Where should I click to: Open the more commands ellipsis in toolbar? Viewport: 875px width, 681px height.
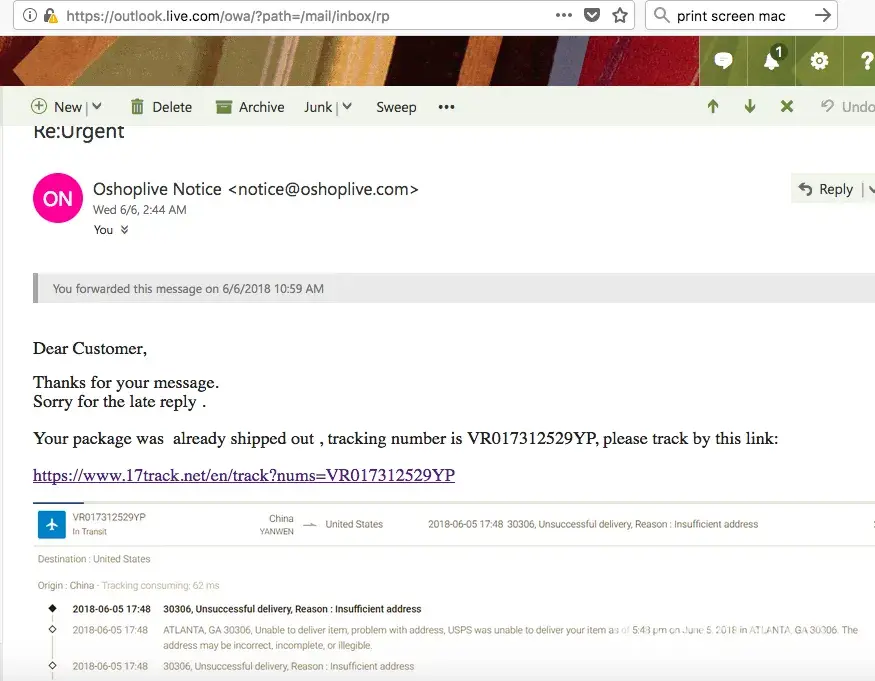pyautogui.click(x=446, y=107)
